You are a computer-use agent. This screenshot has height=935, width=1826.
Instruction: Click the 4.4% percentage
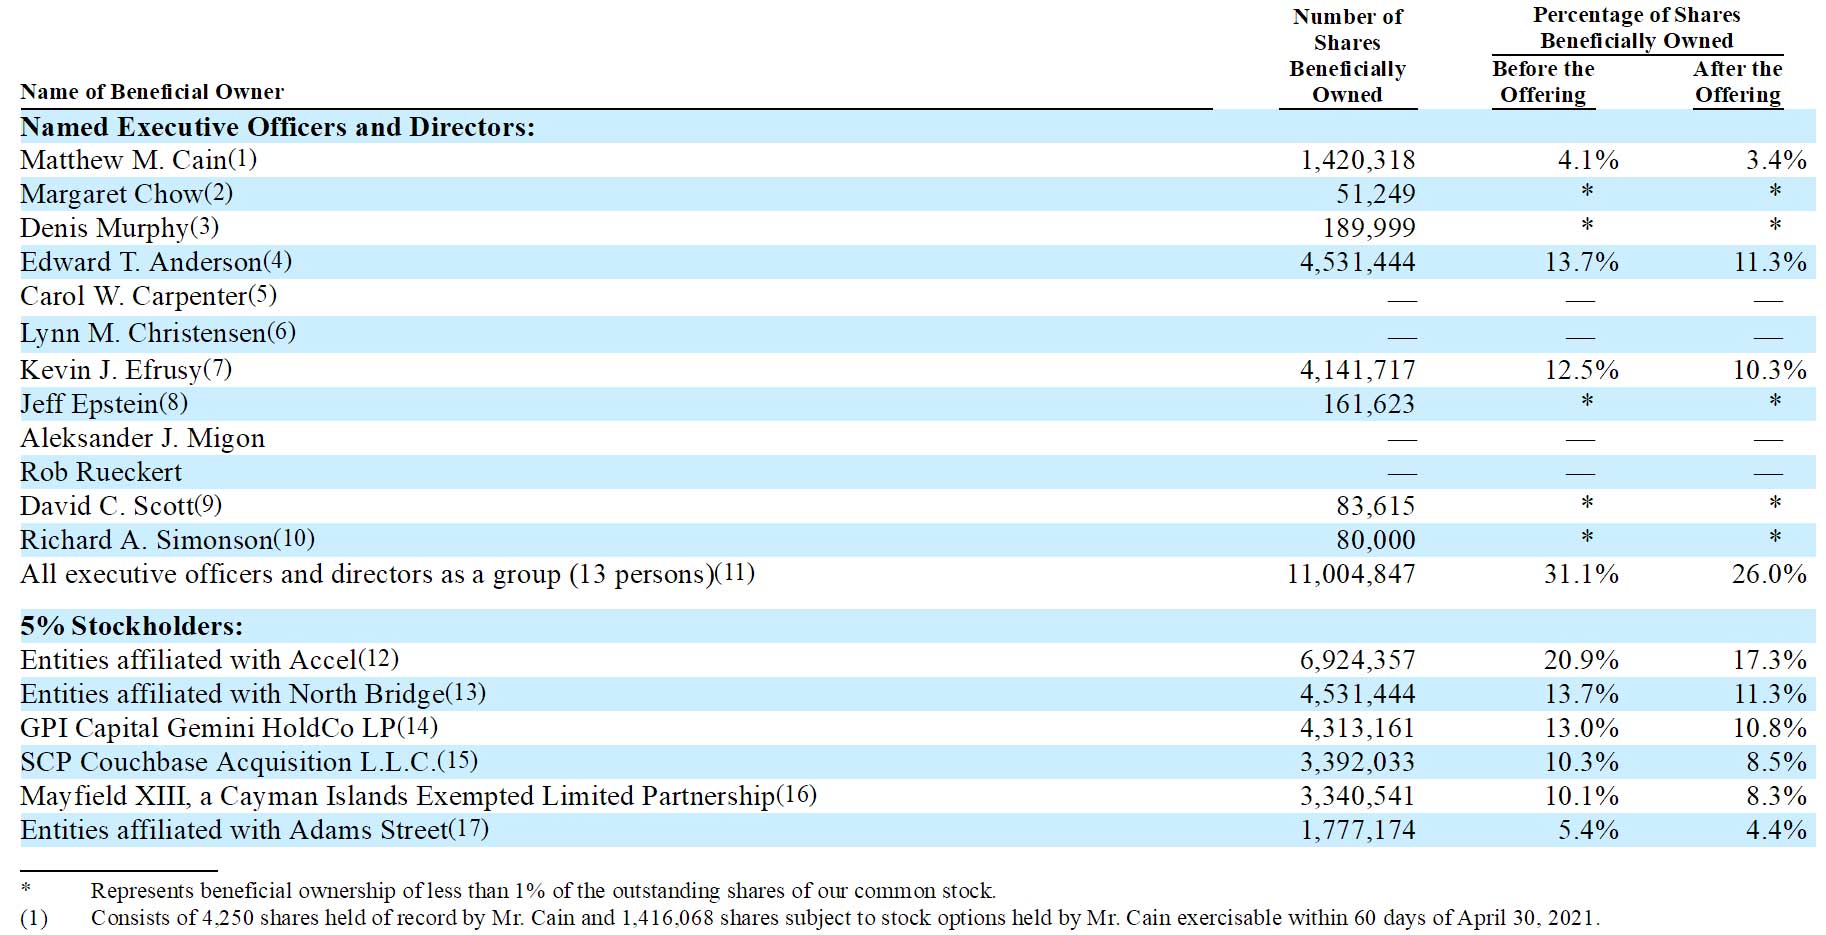1776,830
